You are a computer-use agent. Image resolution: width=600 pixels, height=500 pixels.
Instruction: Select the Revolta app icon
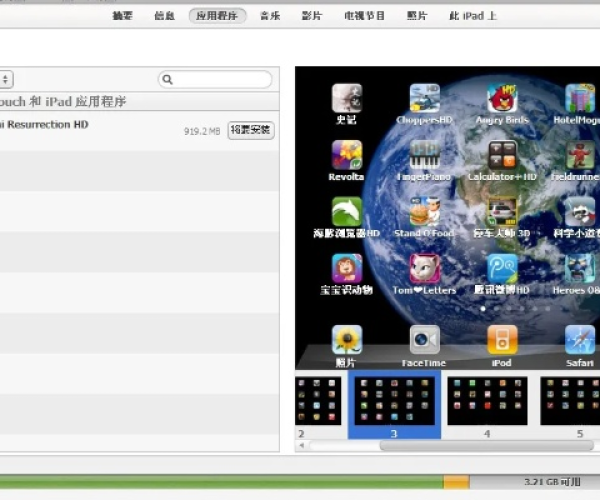347,155
